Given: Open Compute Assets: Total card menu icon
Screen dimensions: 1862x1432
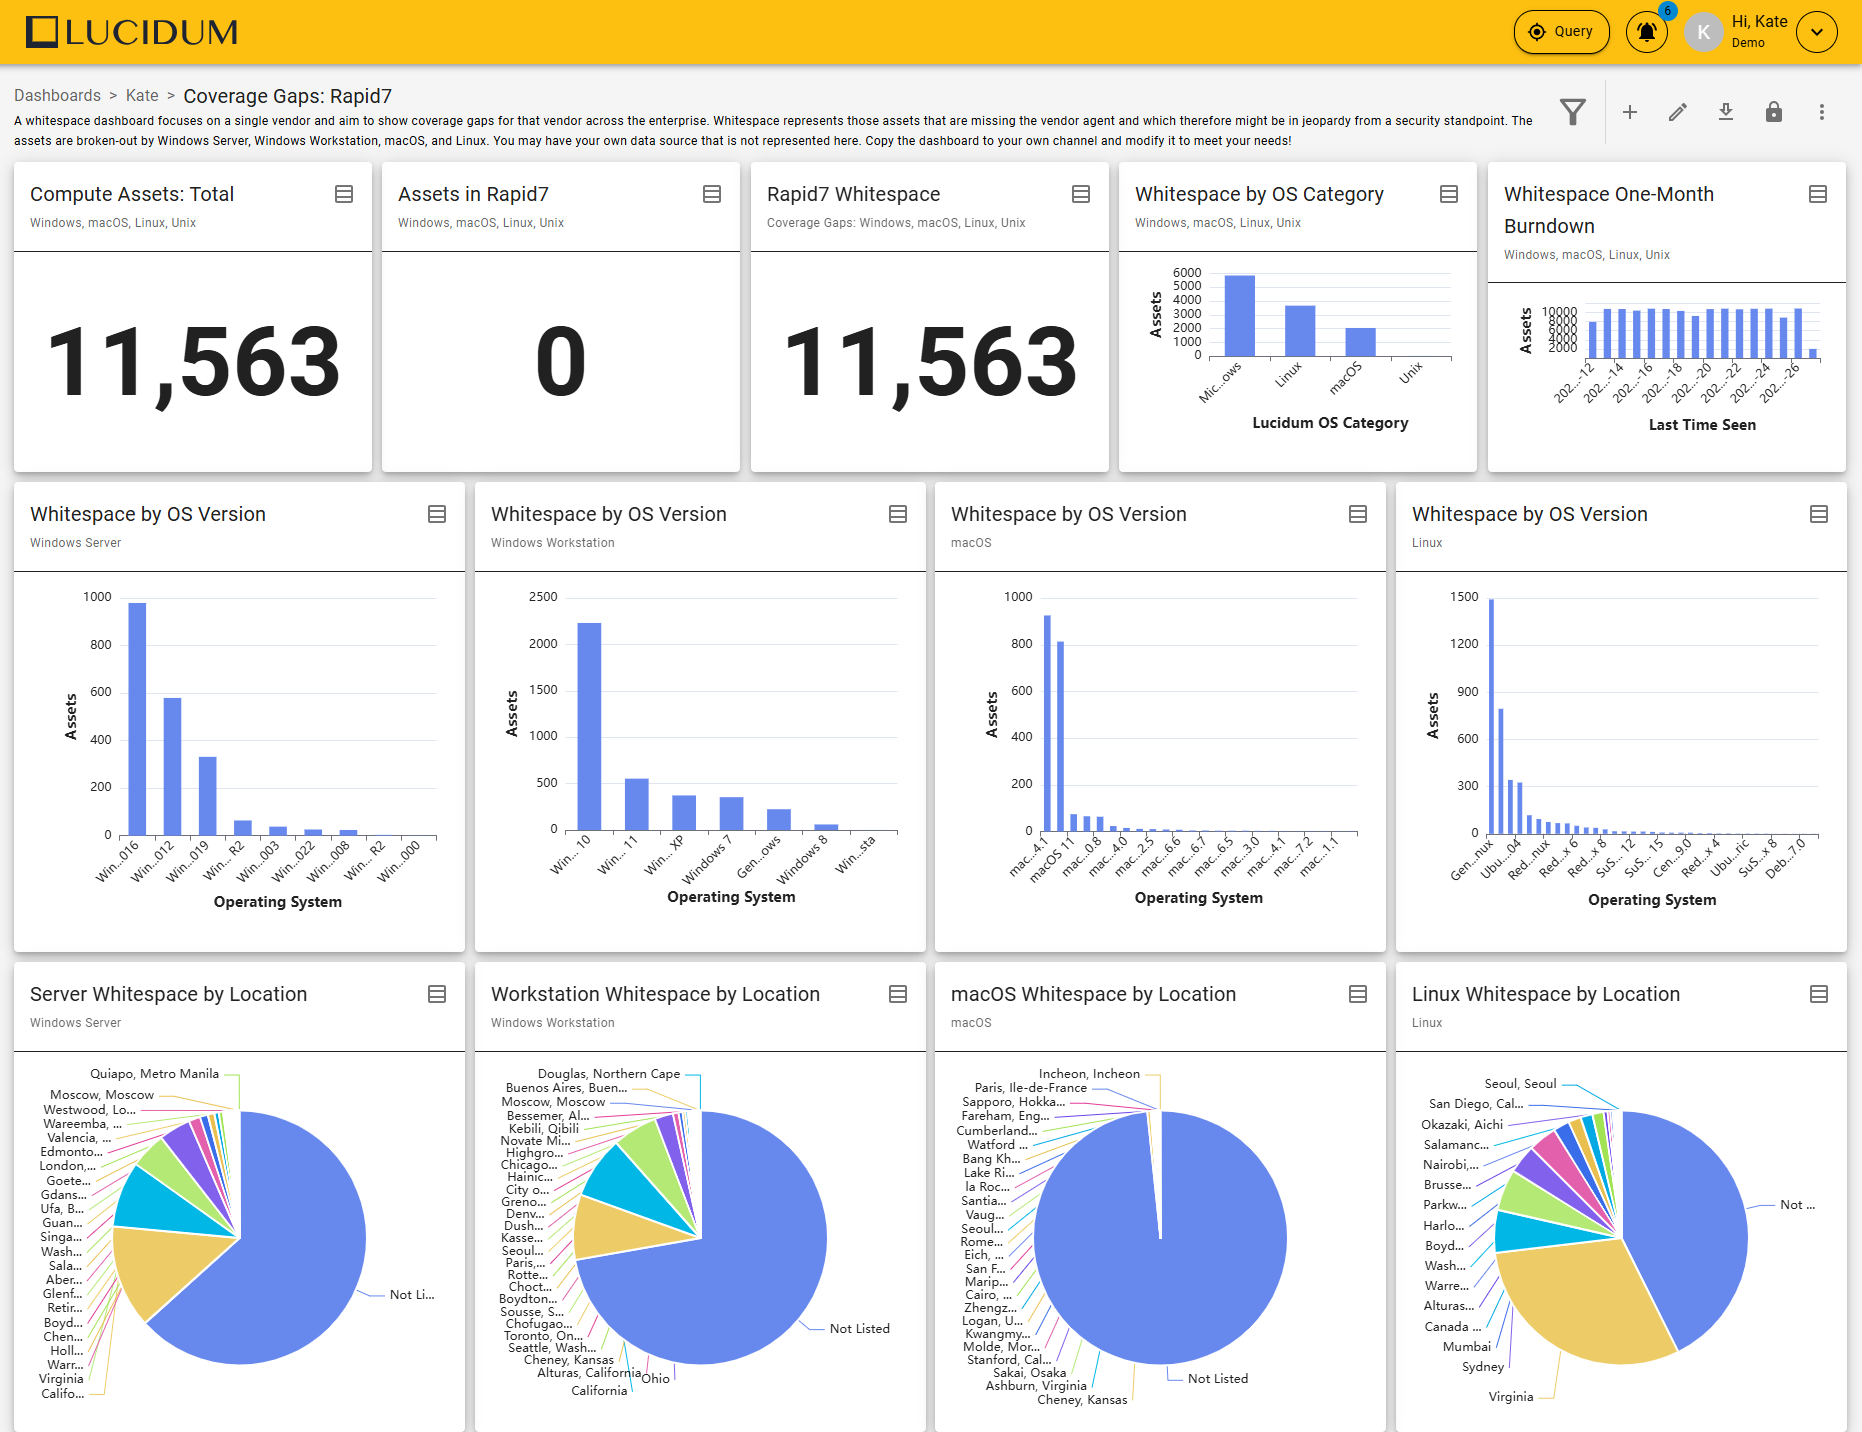Looking at the screenshot, I should pyautogui.click(x=344, y=194).
